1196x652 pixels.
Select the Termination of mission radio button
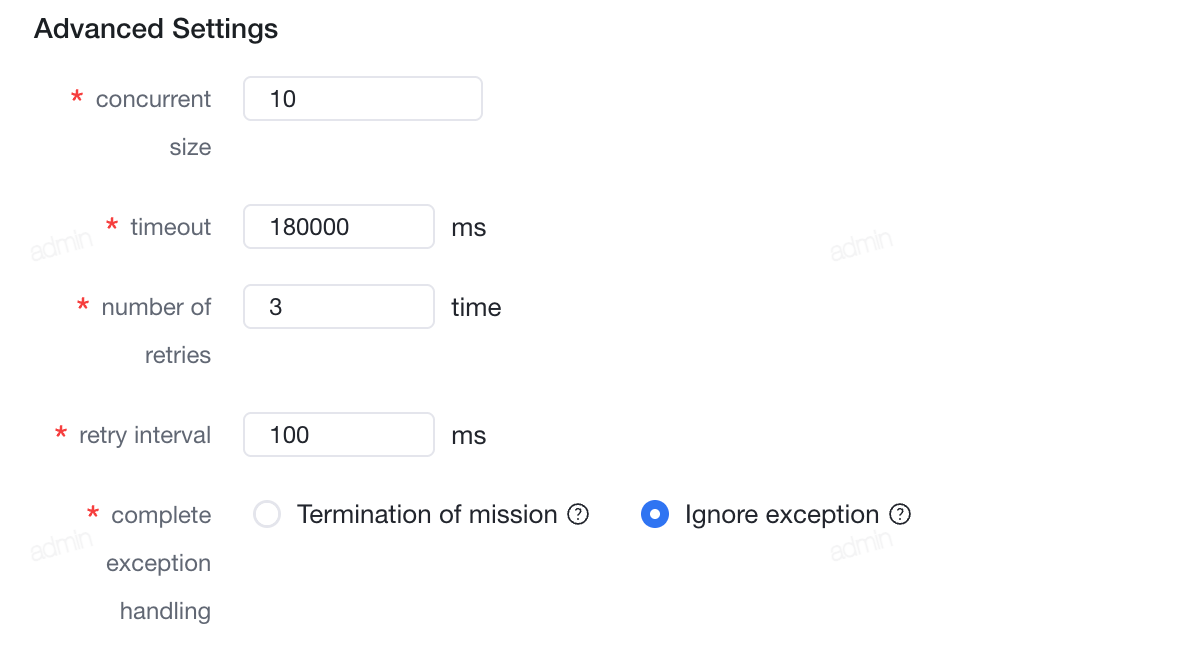pos(267,514)
